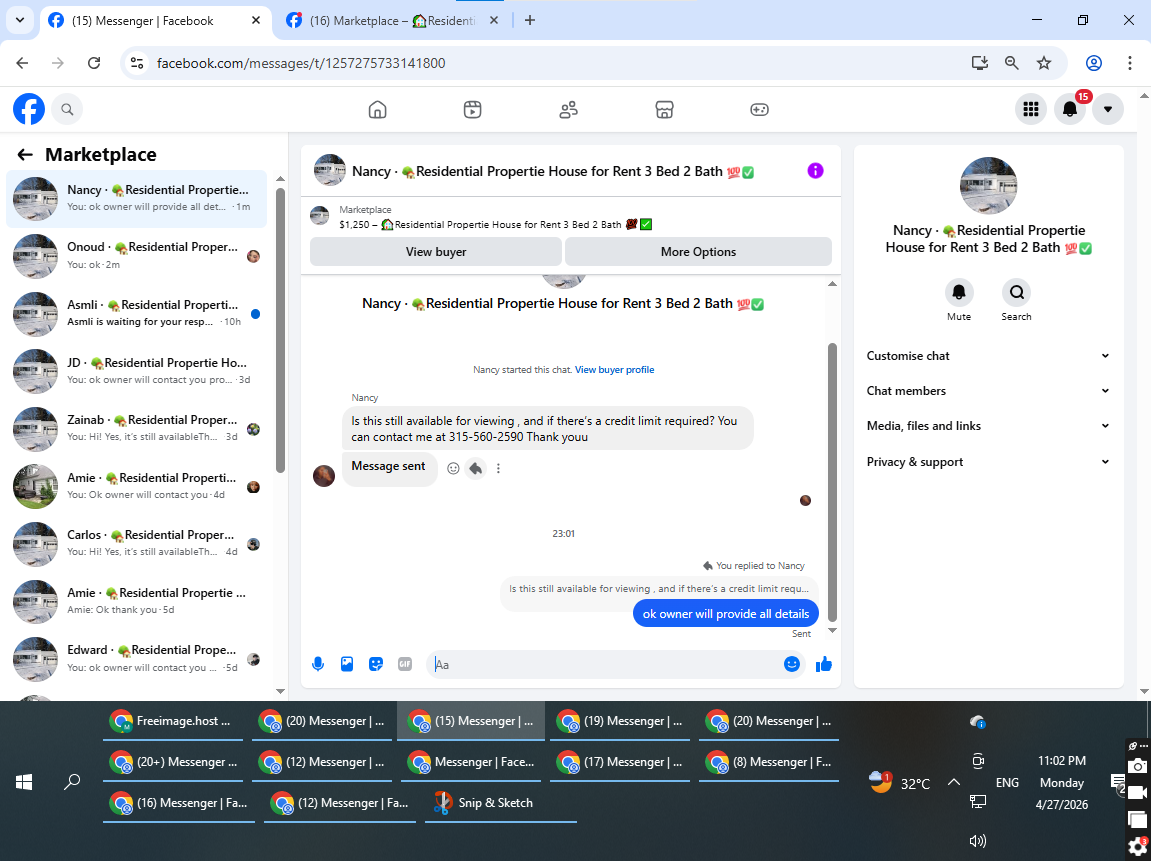The height and width of the screenshot is (861, 1151).
Task: Open tab search dropdown arrow
Action: tap(20, 21)
